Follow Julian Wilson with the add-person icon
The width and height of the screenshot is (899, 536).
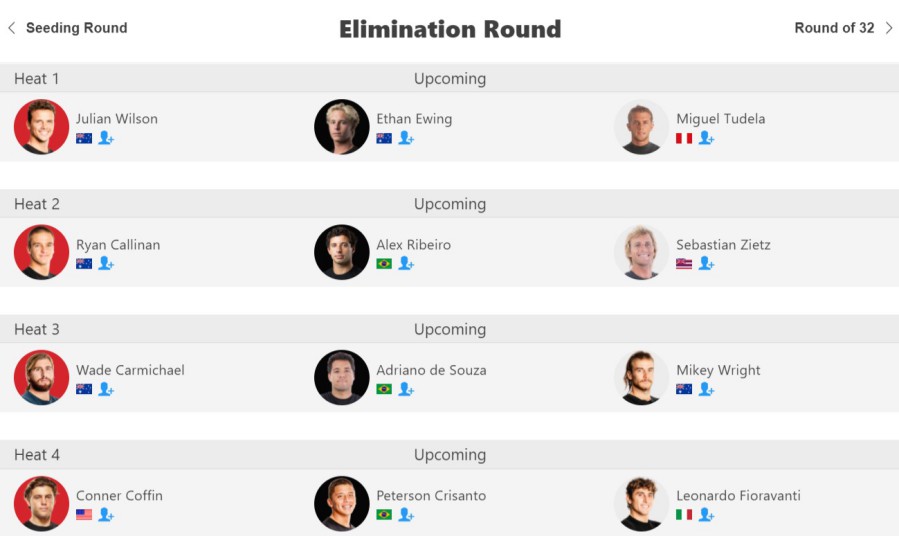pos(106,138)
